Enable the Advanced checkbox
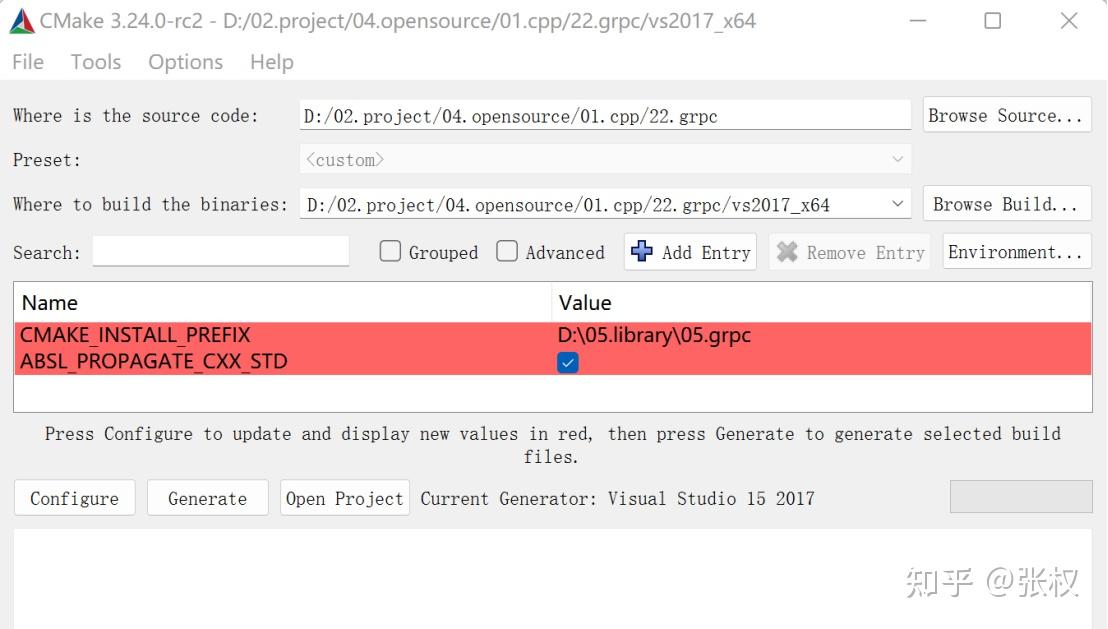The height and width of the screenshot is (629, 1108). click(507, 252)
